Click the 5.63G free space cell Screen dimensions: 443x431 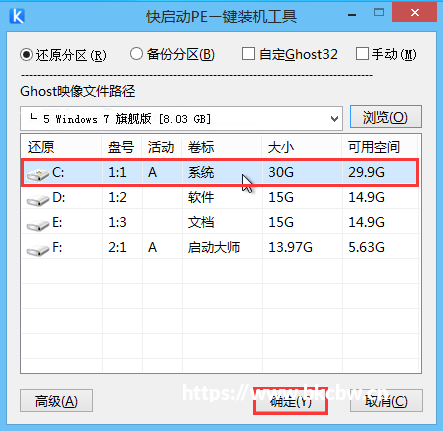coord(366,248)
